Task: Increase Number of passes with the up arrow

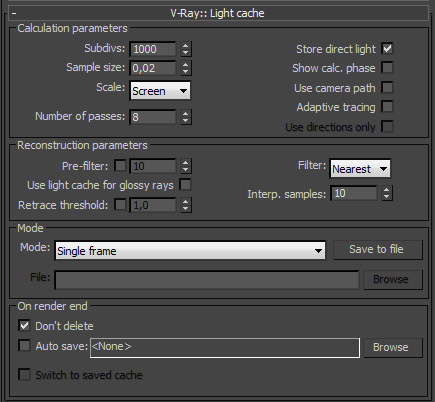Action: 186,113
